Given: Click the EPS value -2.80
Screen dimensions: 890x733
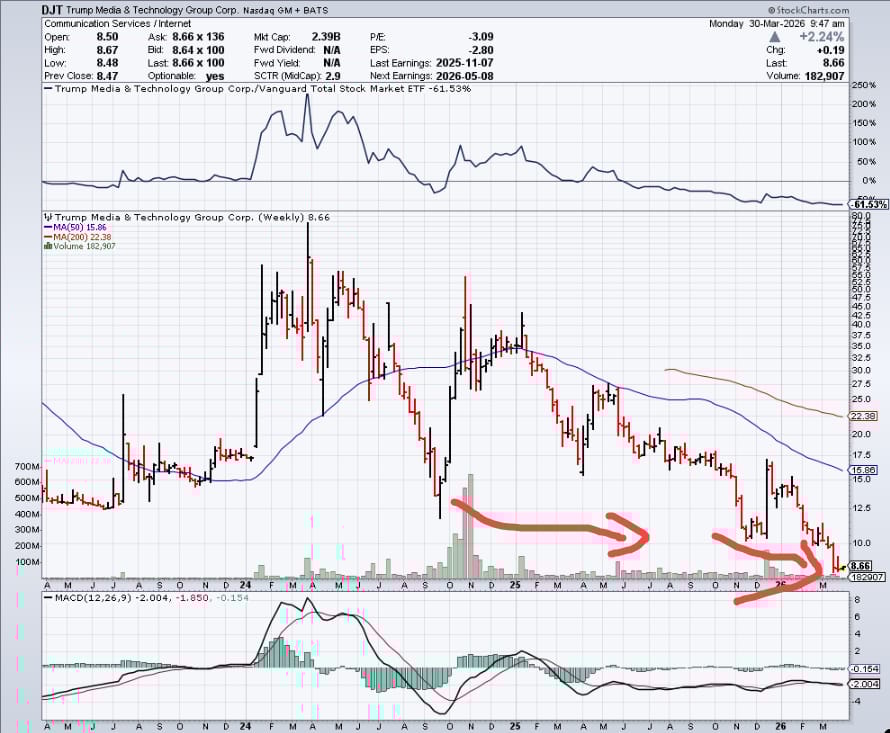Looking at the screenshot, I should click(480, 50).
